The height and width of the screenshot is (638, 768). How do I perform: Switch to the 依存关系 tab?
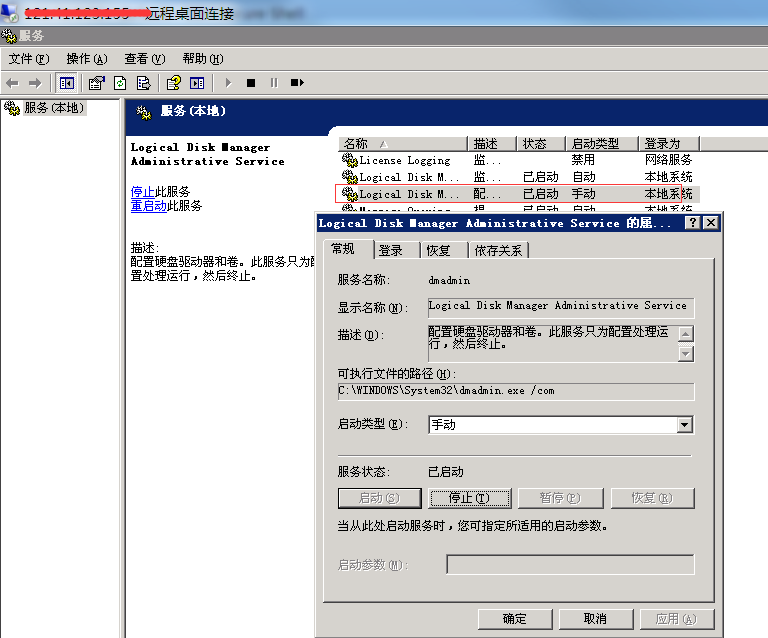[498, 250]
